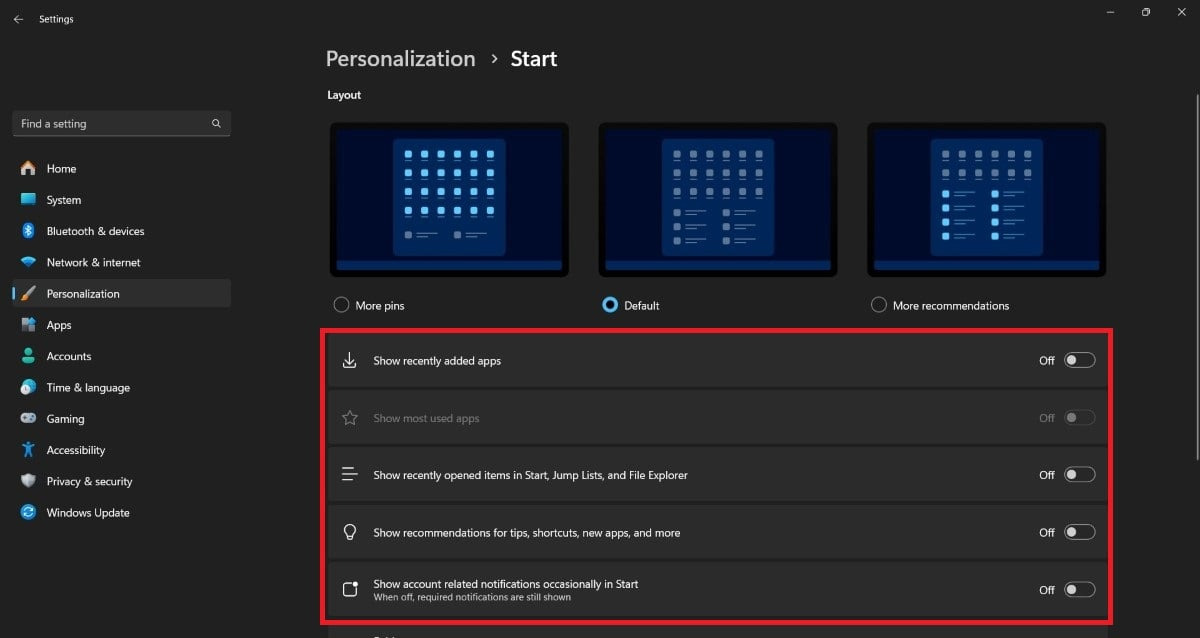The height and width of the screenshot is (638, 1200).
Task: Click the Settings window title text
Action: click(56, 19)
